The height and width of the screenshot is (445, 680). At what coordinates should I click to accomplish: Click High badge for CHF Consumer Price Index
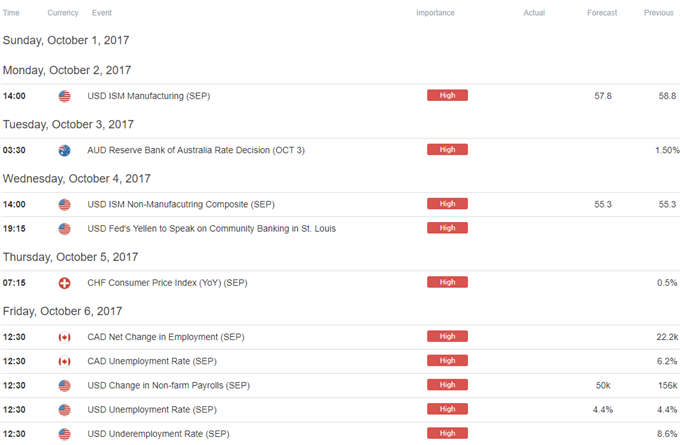(447, 282)
